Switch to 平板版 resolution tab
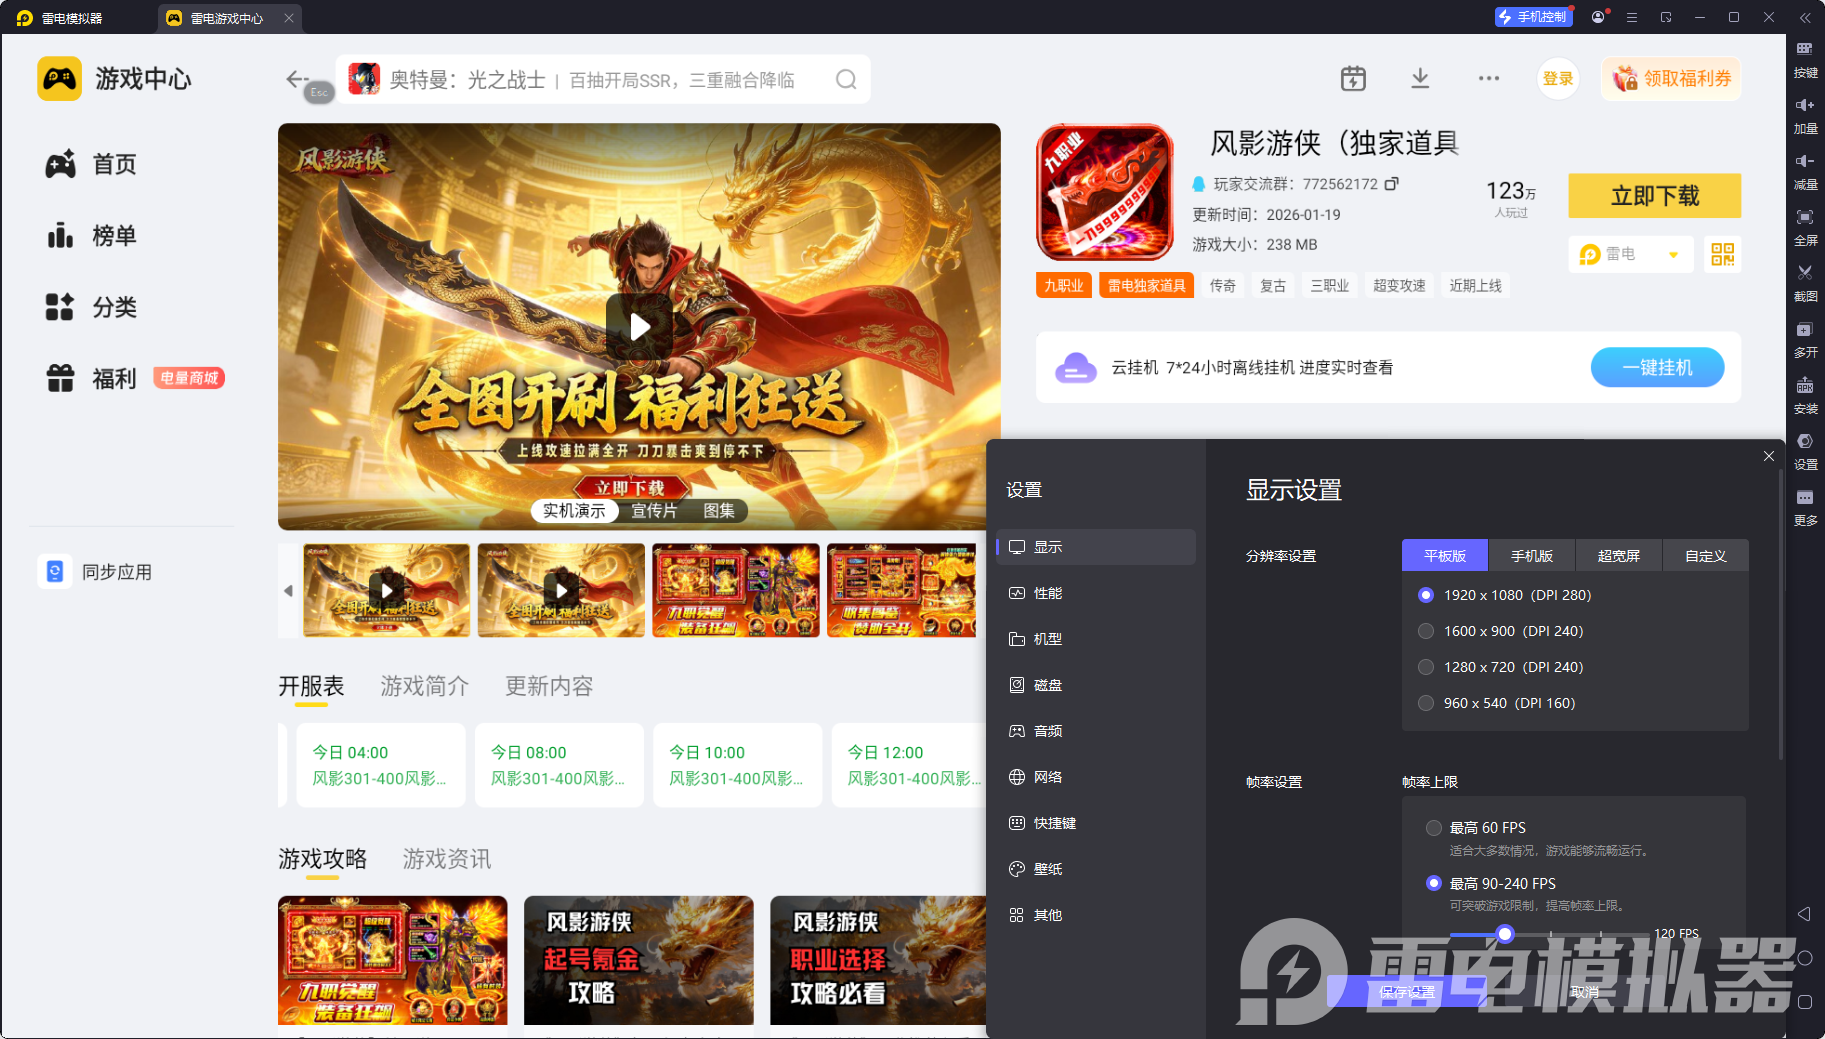The width and height of the screenshot is (1825, 1039). tap(1445, 556)
